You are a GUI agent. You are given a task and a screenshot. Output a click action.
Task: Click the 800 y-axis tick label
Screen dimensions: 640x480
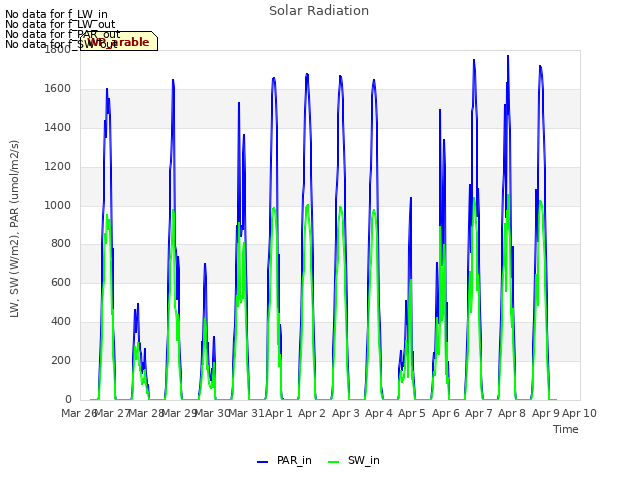coord(61,244)
